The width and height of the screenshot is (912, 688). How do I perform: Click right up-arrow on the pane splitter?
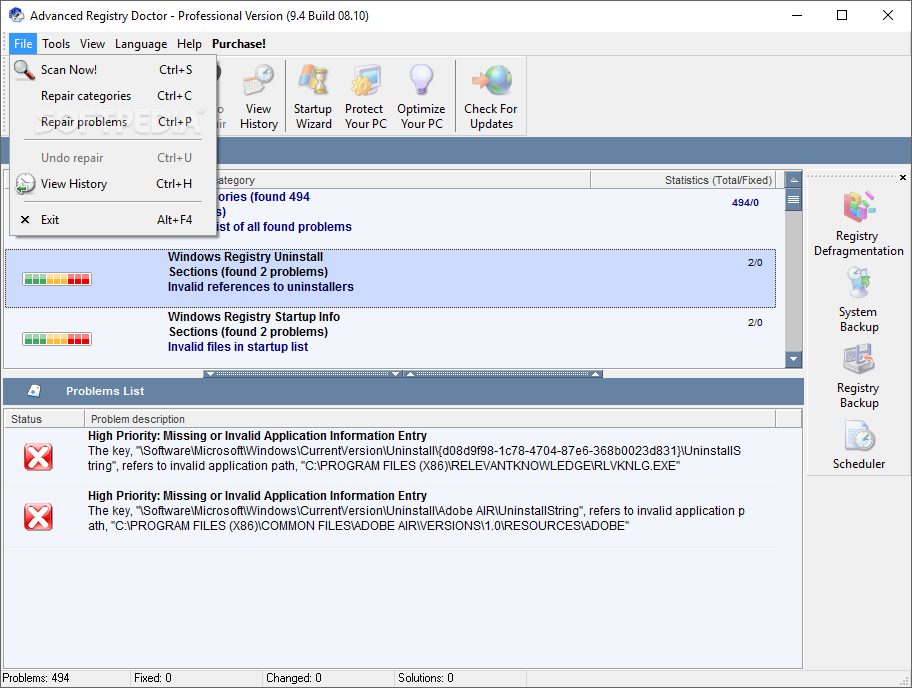click(596, 373)
